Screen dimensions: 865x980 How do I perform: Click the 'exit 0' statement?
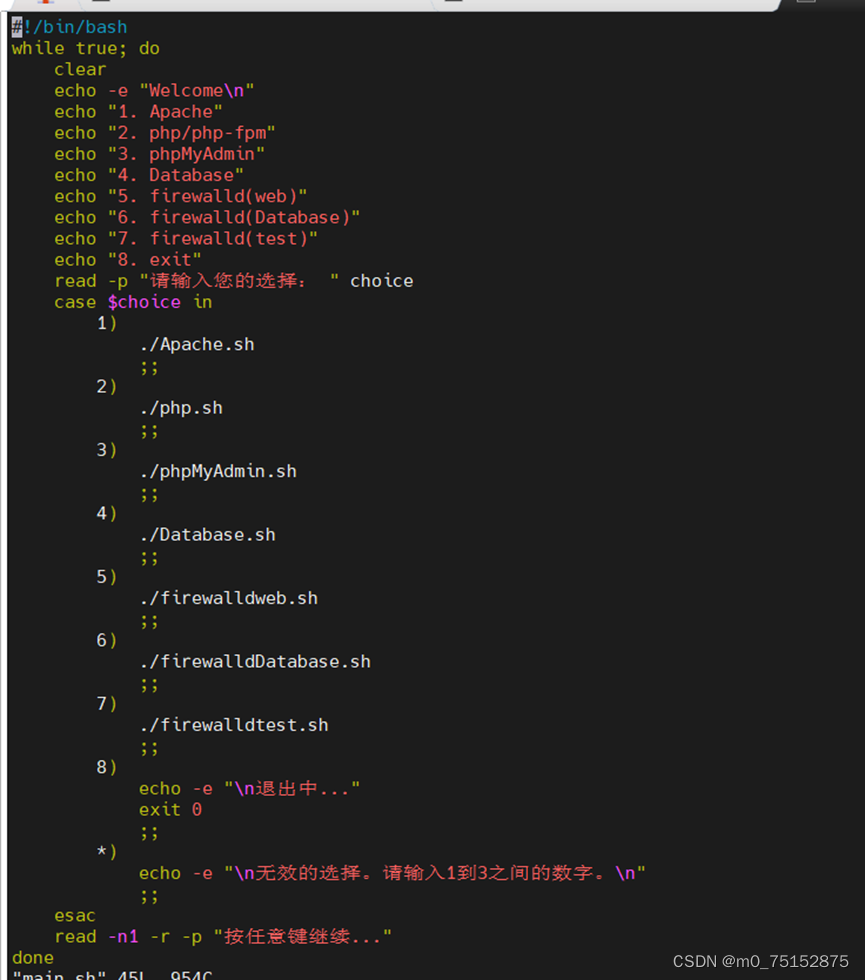(170, 809)
